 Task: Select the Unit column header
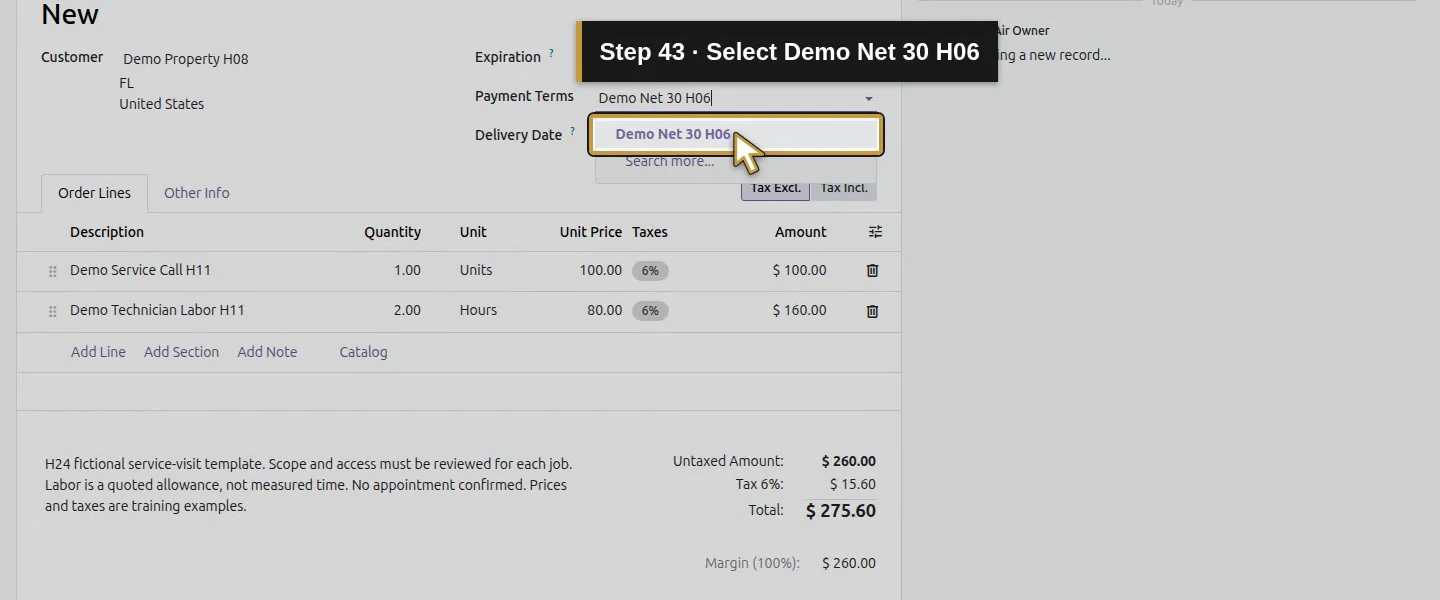point(473,232)
